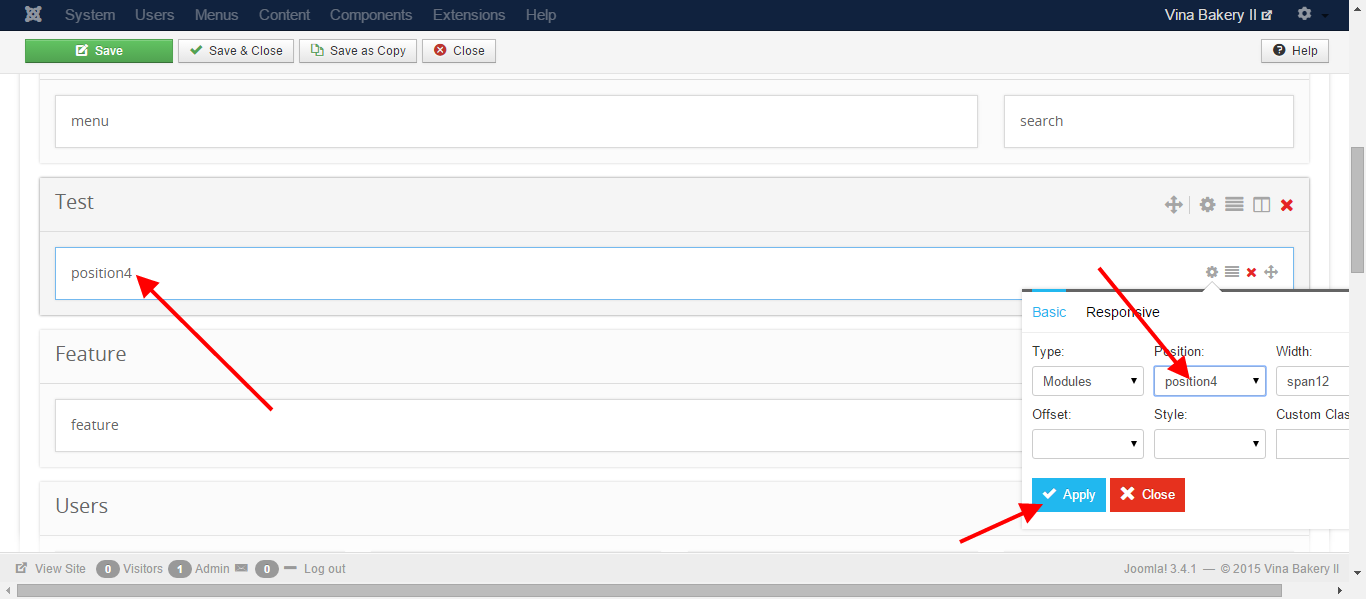The width and height of the screenshot is (1366, 599).
Task: Remove the position4 column
Action: (x=1251, y=272)
